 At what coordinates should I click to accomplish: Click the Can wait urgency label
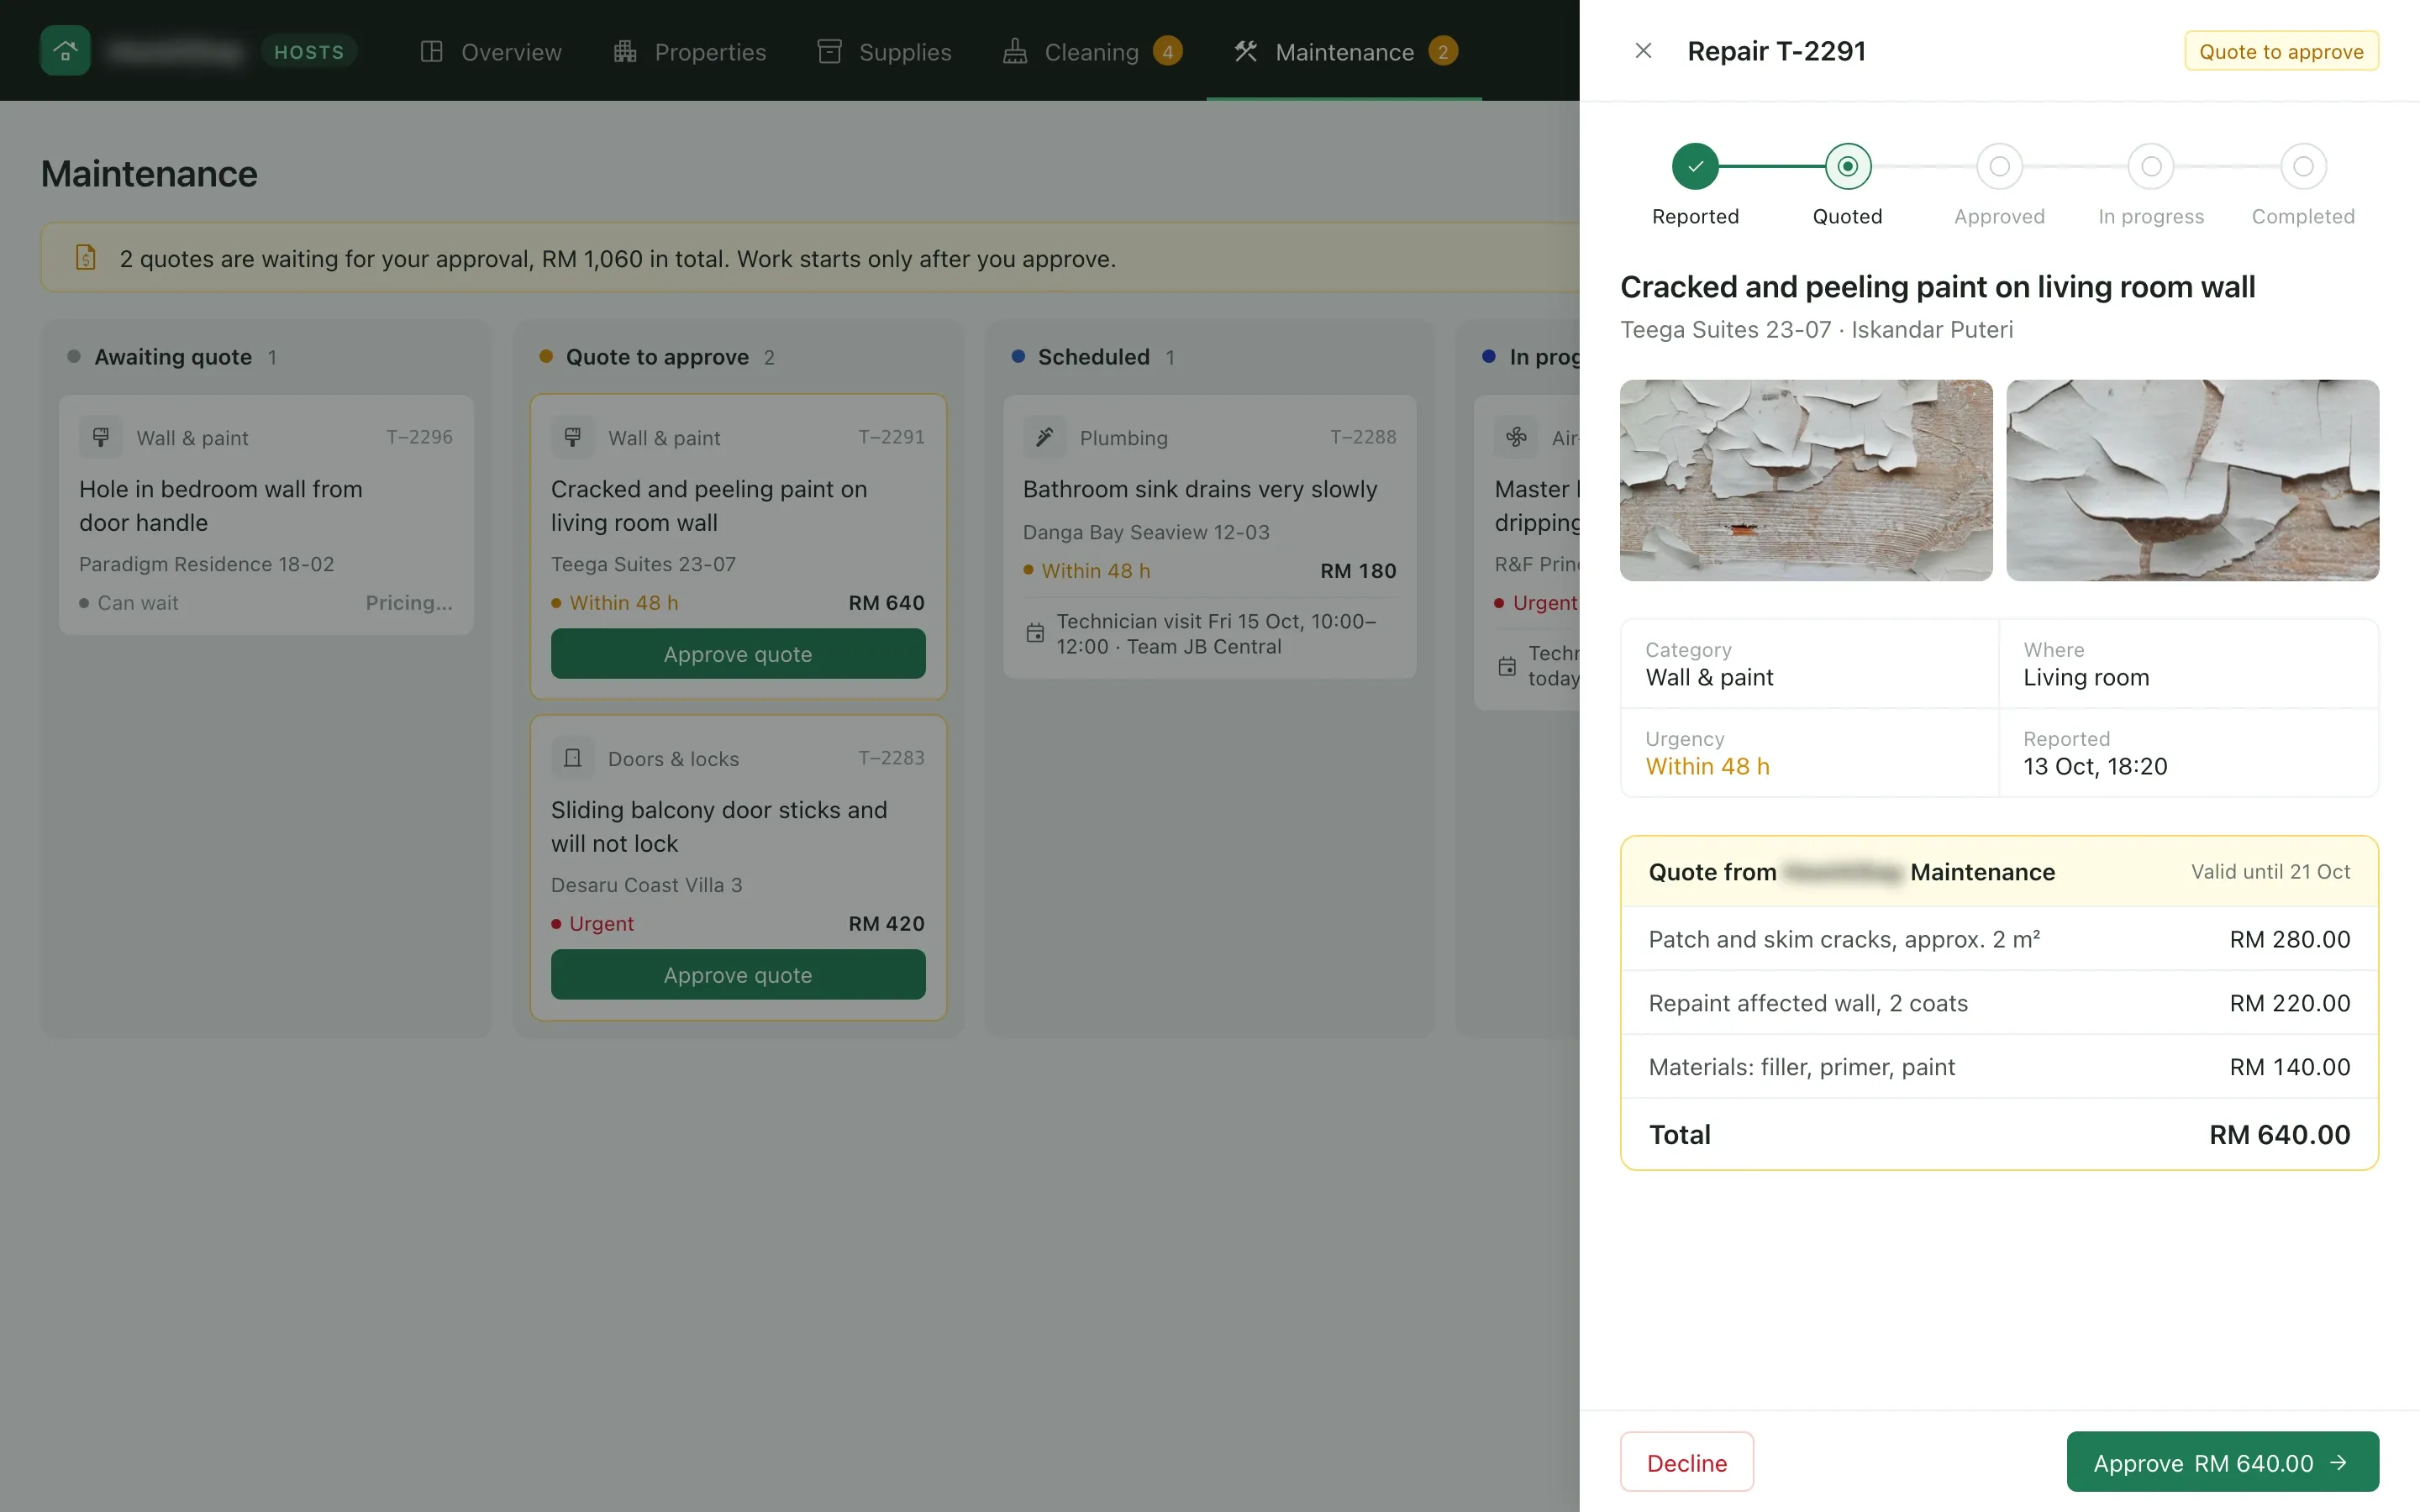pyautogui.click(x=129, y=603)
